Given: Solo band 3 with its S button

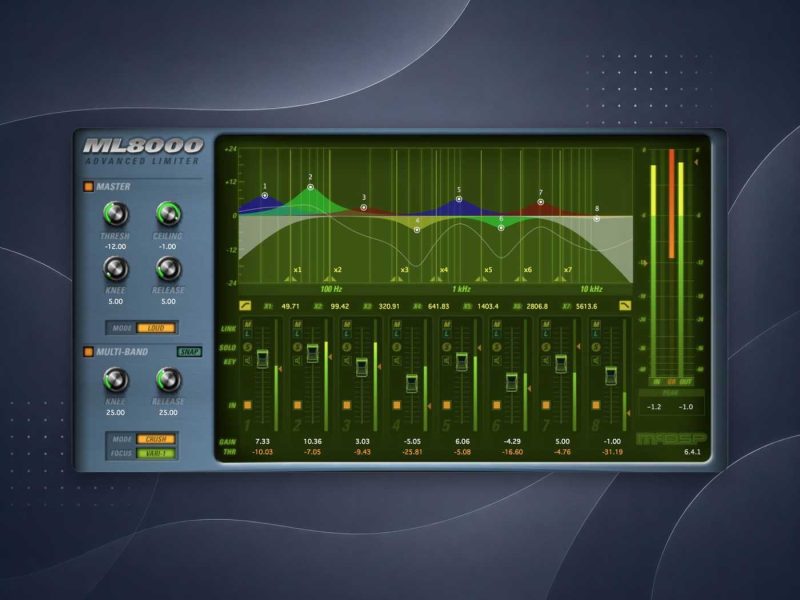Looking at the screenshot, I should coord(347,347).
